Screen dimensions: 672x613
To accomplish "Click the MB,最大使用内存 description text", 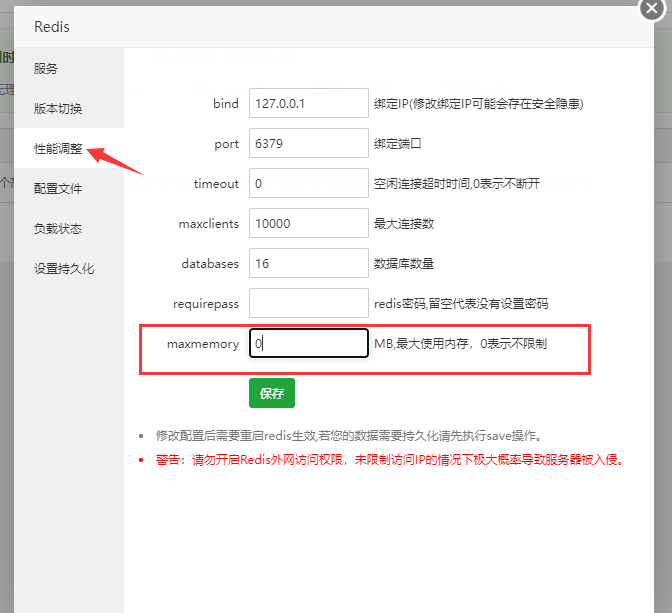I will coord(460,343).
